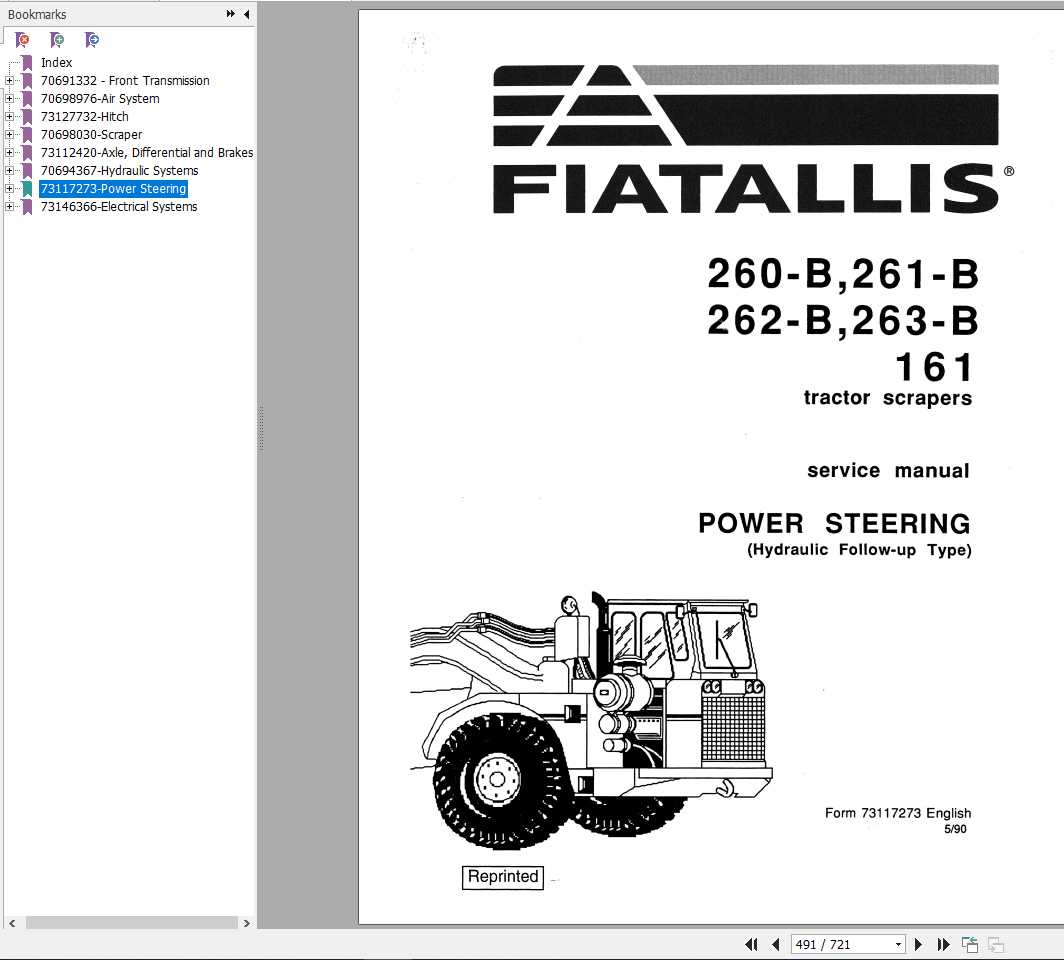The width and height of the screenshot is (1064, 960).
Task: Click the Power Steering bookmark ribbon icon
Action: pos(27,189)
